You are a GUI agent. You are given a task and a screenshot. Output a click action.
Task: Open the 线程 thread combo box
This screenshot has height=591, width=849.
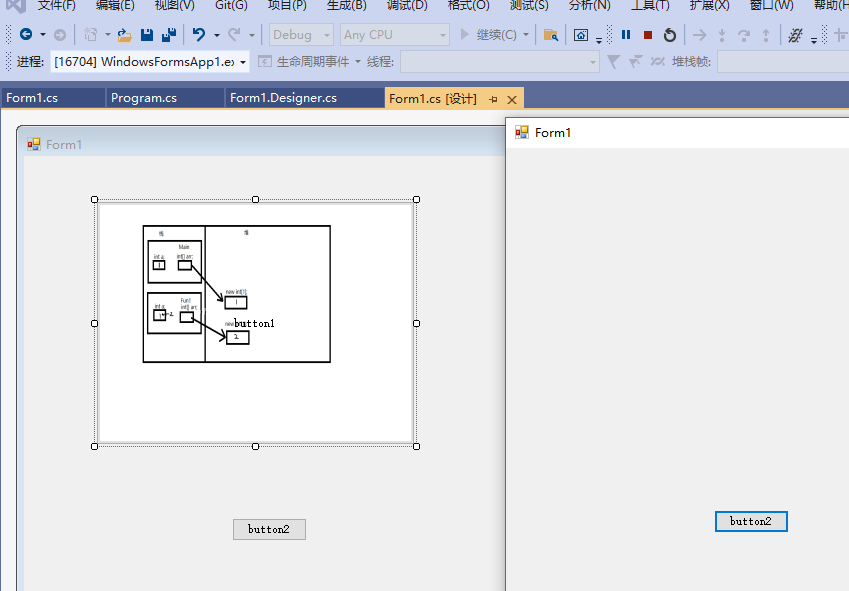(500, 62)
